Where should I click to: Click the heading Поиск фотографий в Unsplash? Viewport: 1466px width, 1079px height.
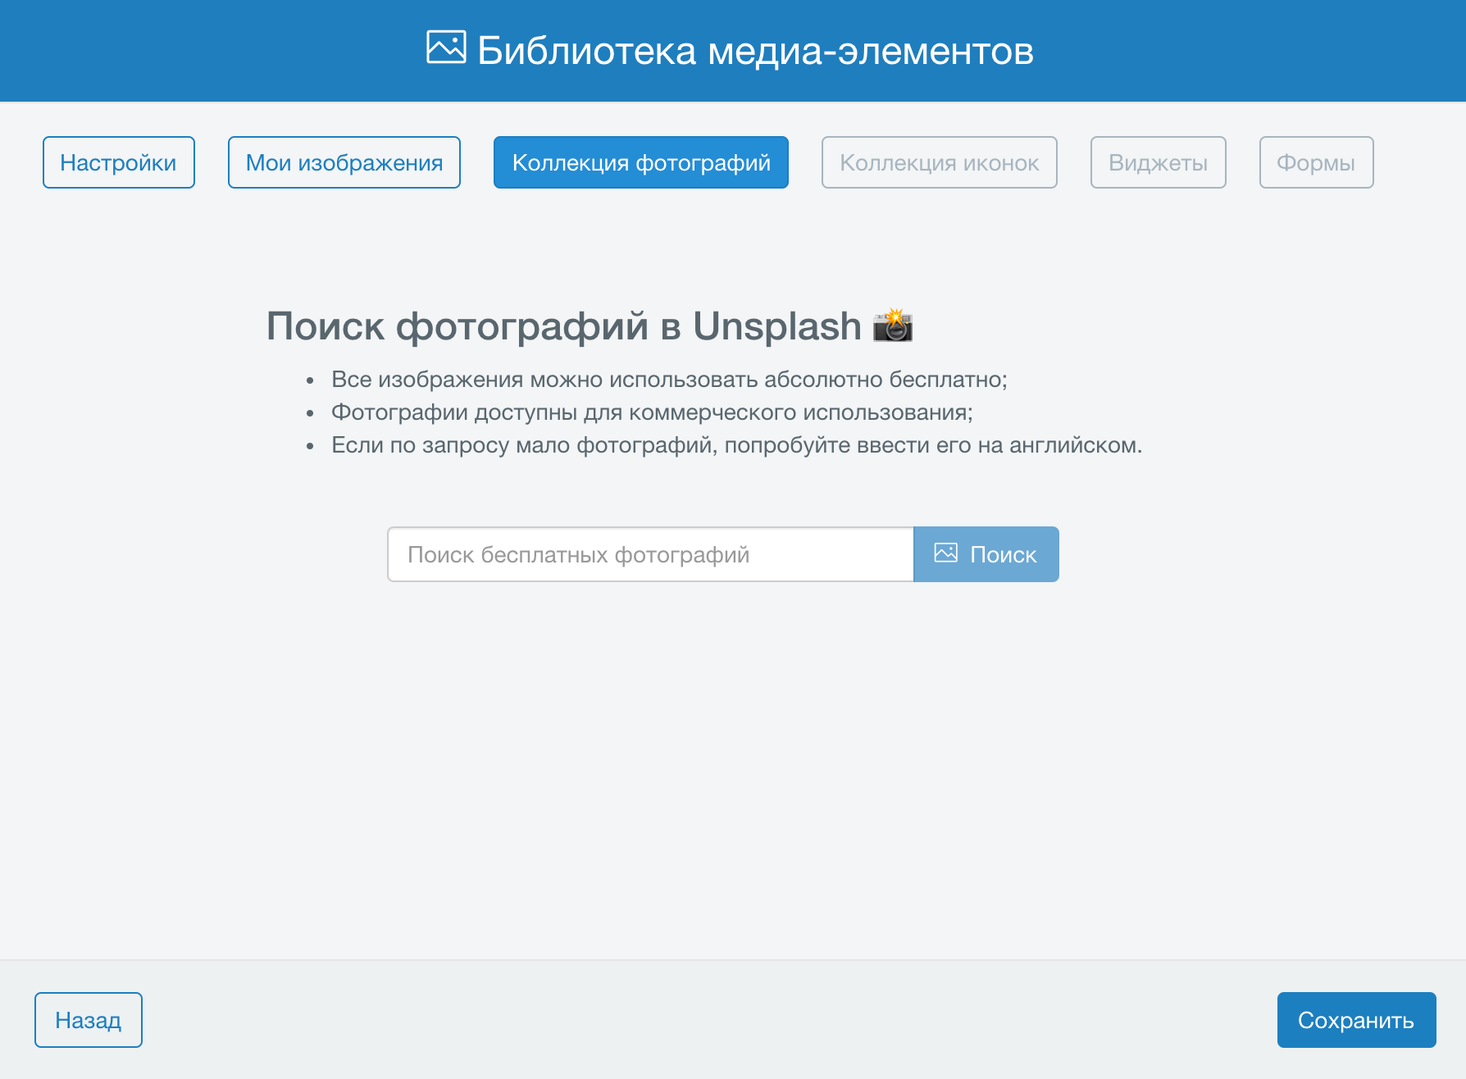(x=563, y=326)
